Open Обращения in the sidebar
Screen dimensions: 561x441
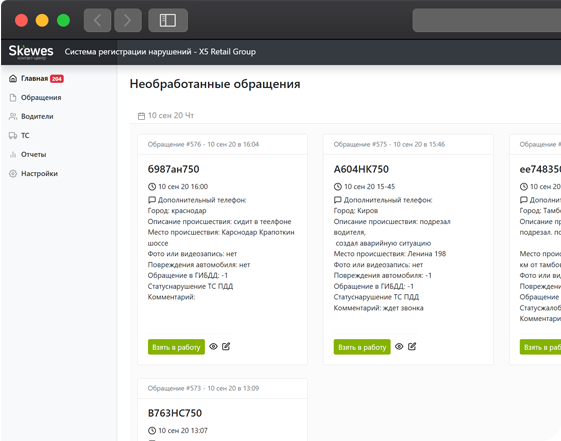[x=41, y=98]
